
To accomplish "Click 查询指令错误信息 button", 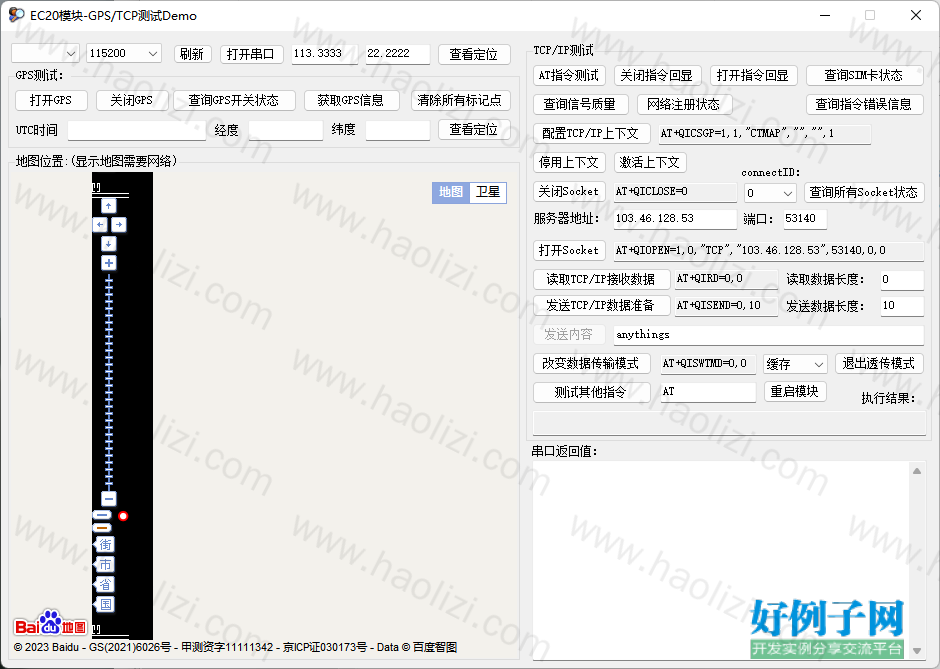I will (864, 104).
